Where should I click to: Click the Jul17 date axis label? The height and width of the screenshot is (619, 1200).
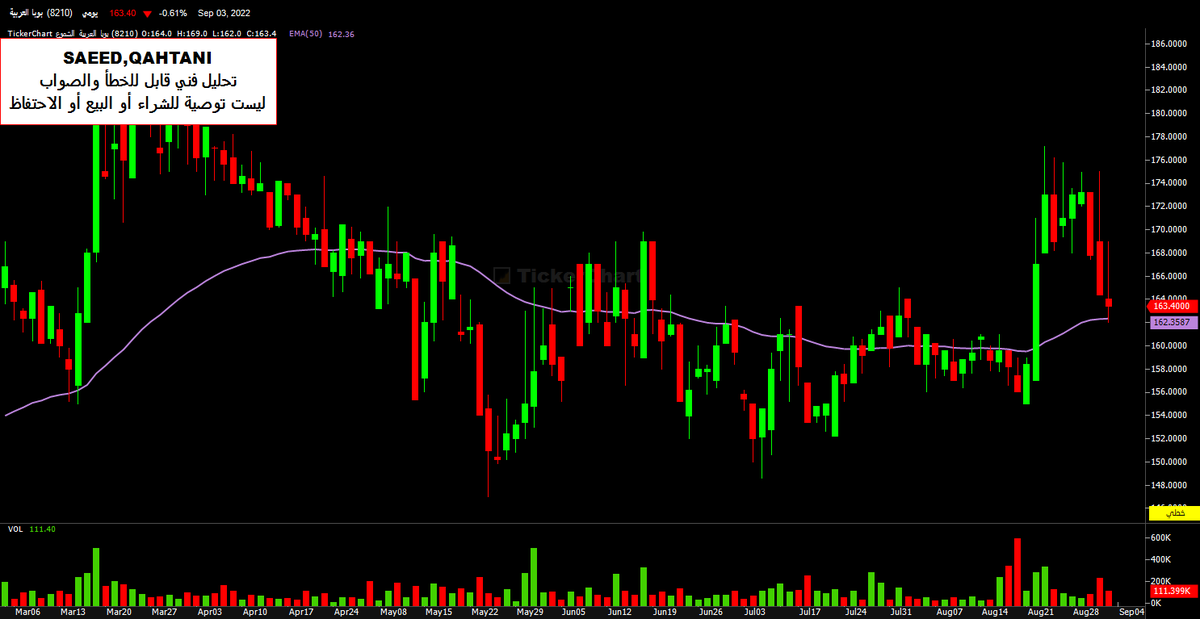pyautogui.click(x=809, y=610)
